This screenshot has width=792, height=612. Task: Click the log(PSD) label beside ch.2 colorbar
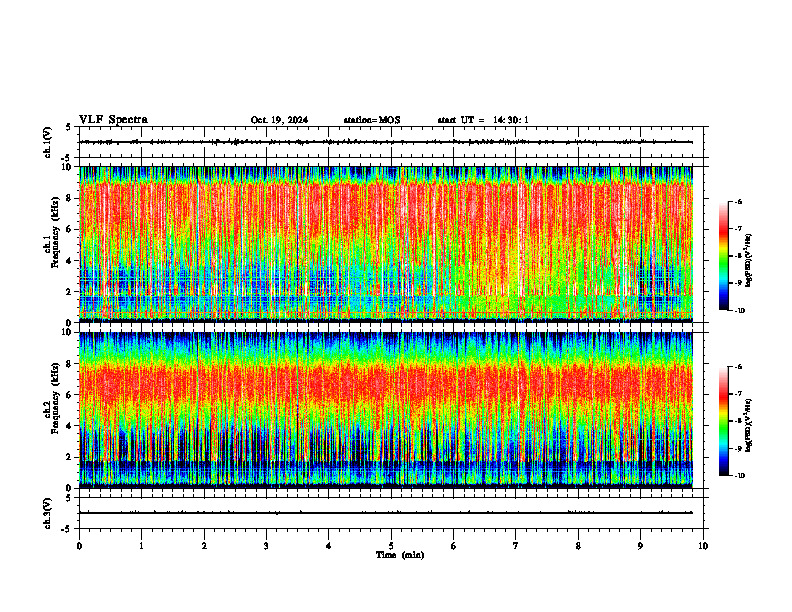(750, 425)
